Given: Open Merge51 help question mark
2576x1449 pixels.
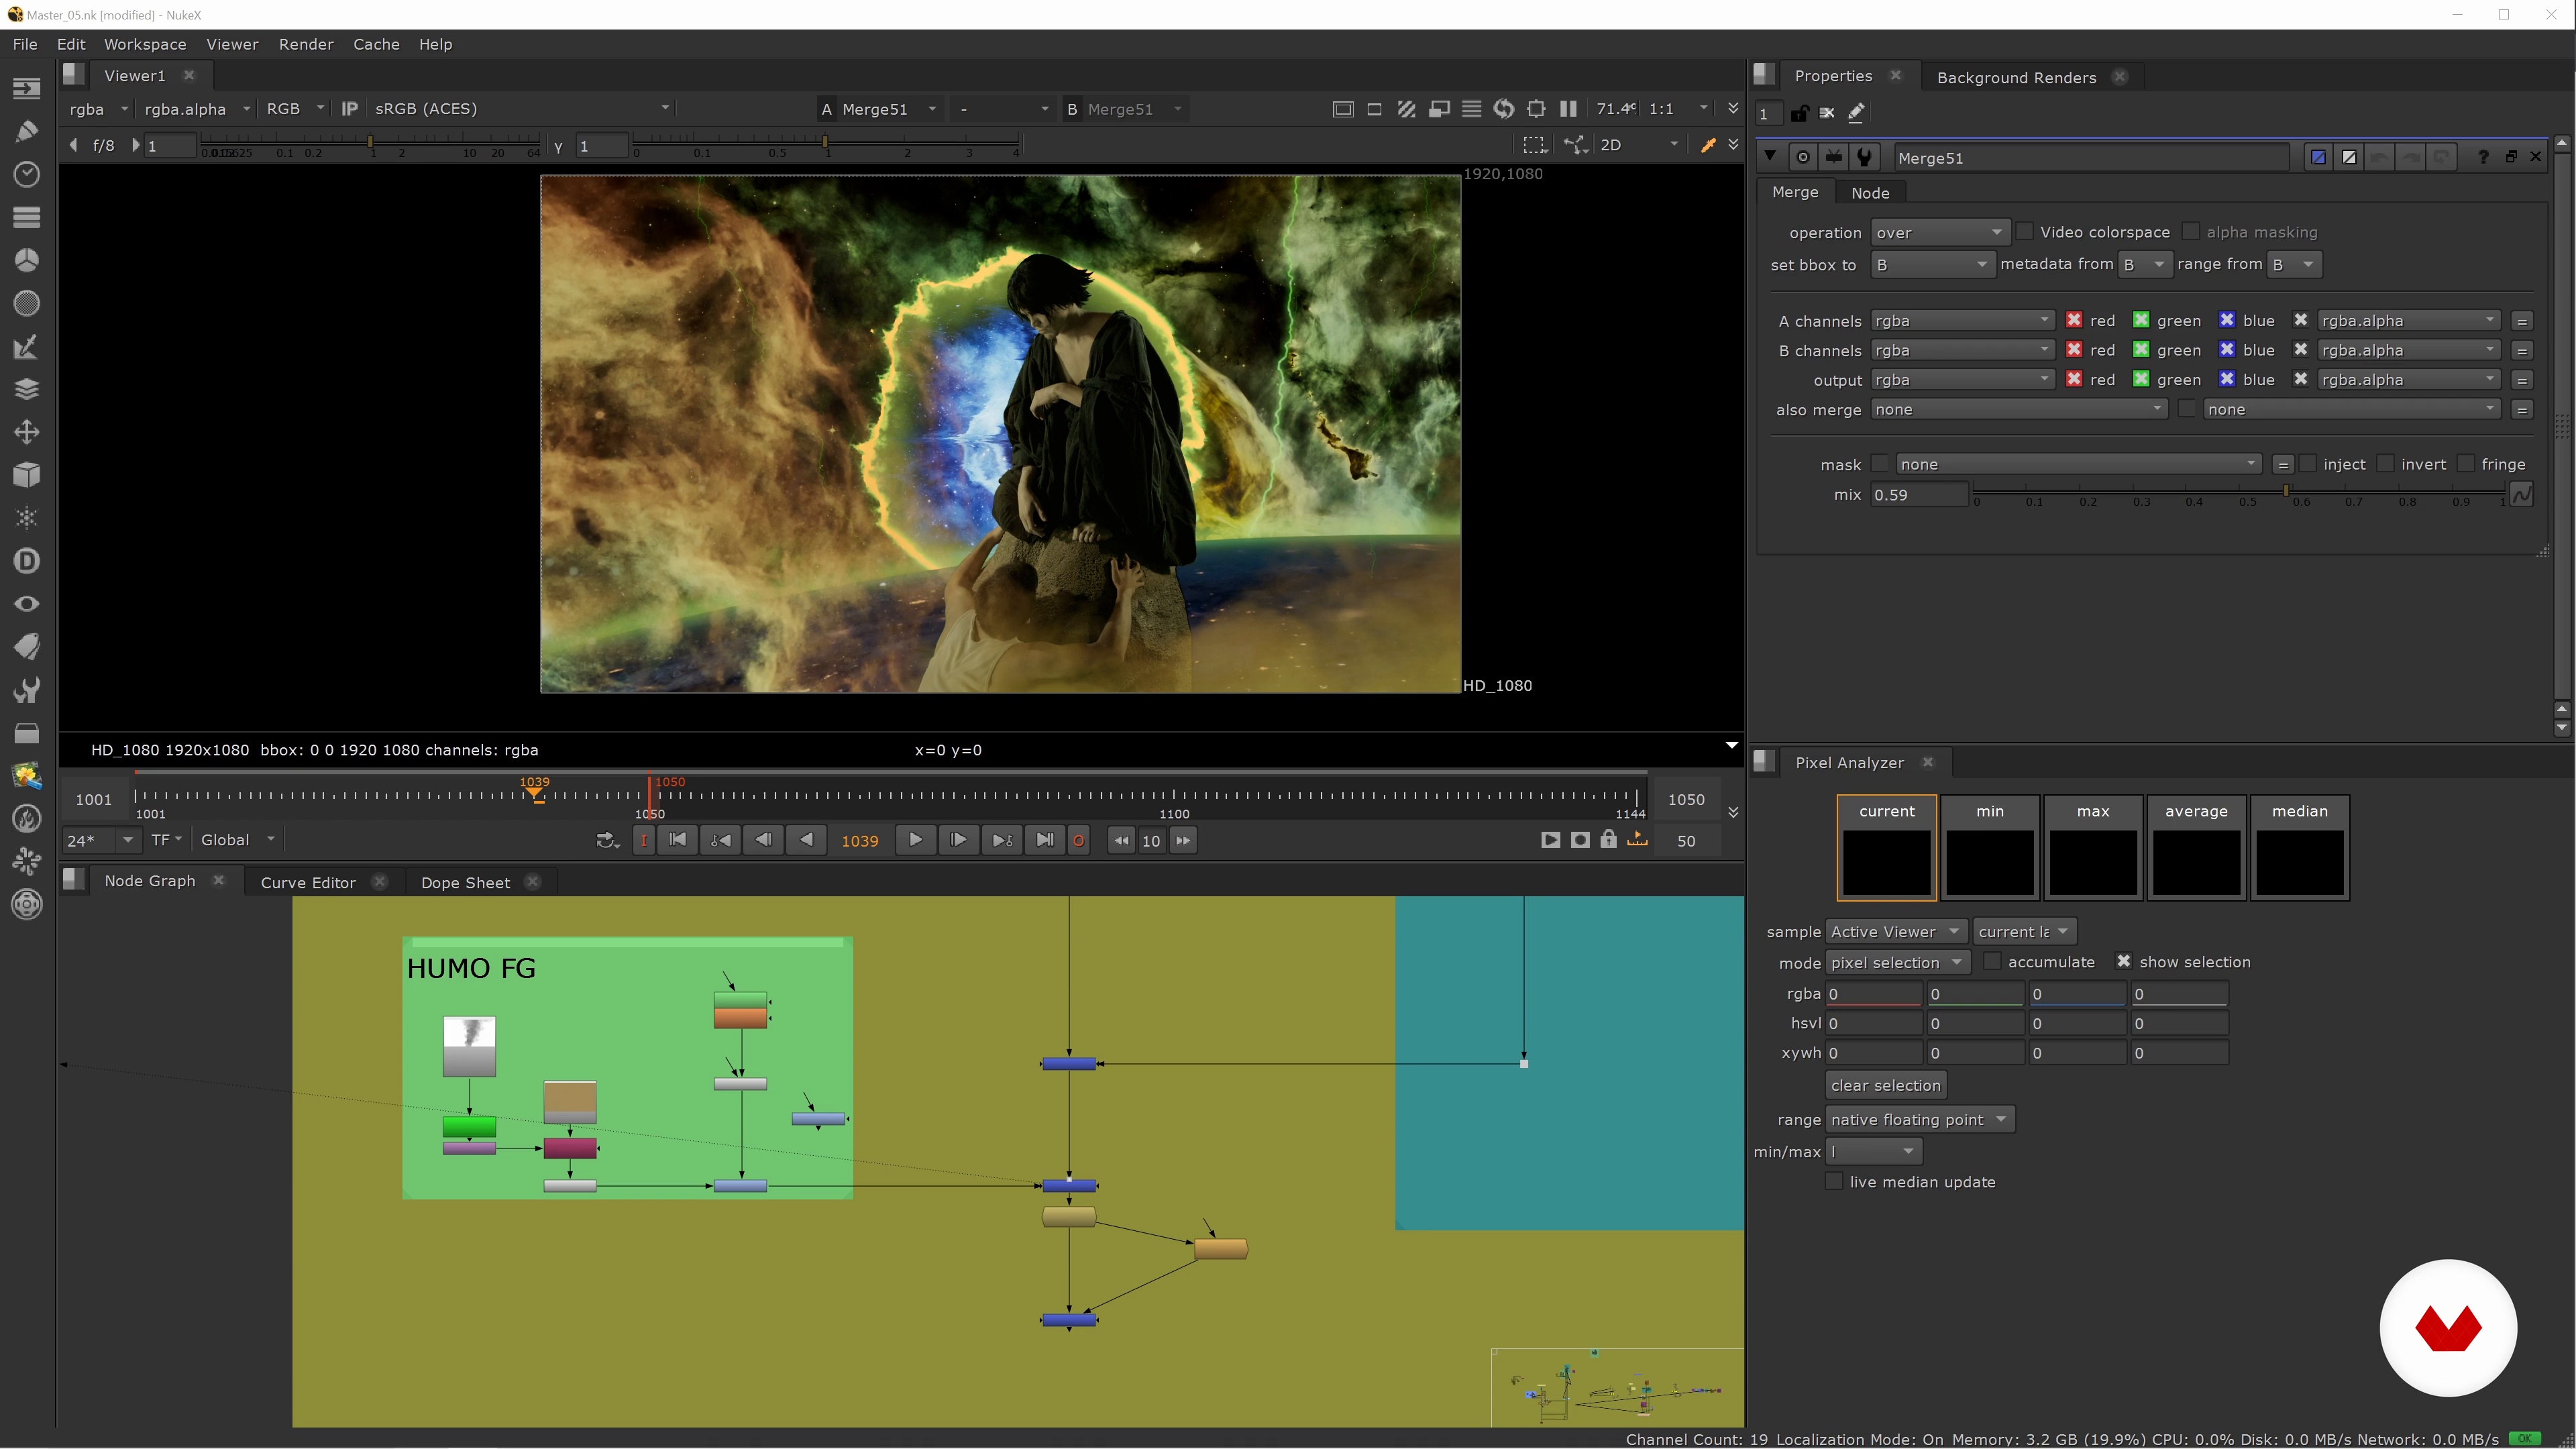Looking at the screenshot, I should click(x=2482, y=157).
